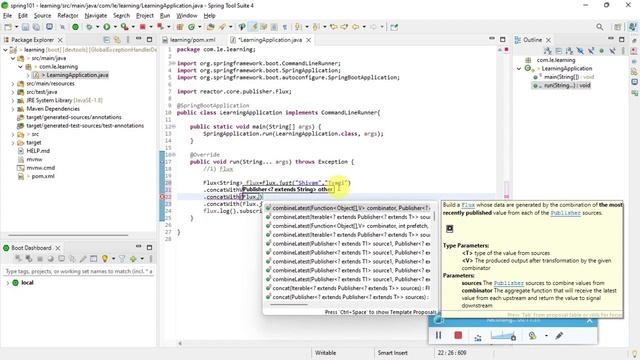
Task: Toggle Mark Occurrences in main toolbar
Action: pos(254,27)
